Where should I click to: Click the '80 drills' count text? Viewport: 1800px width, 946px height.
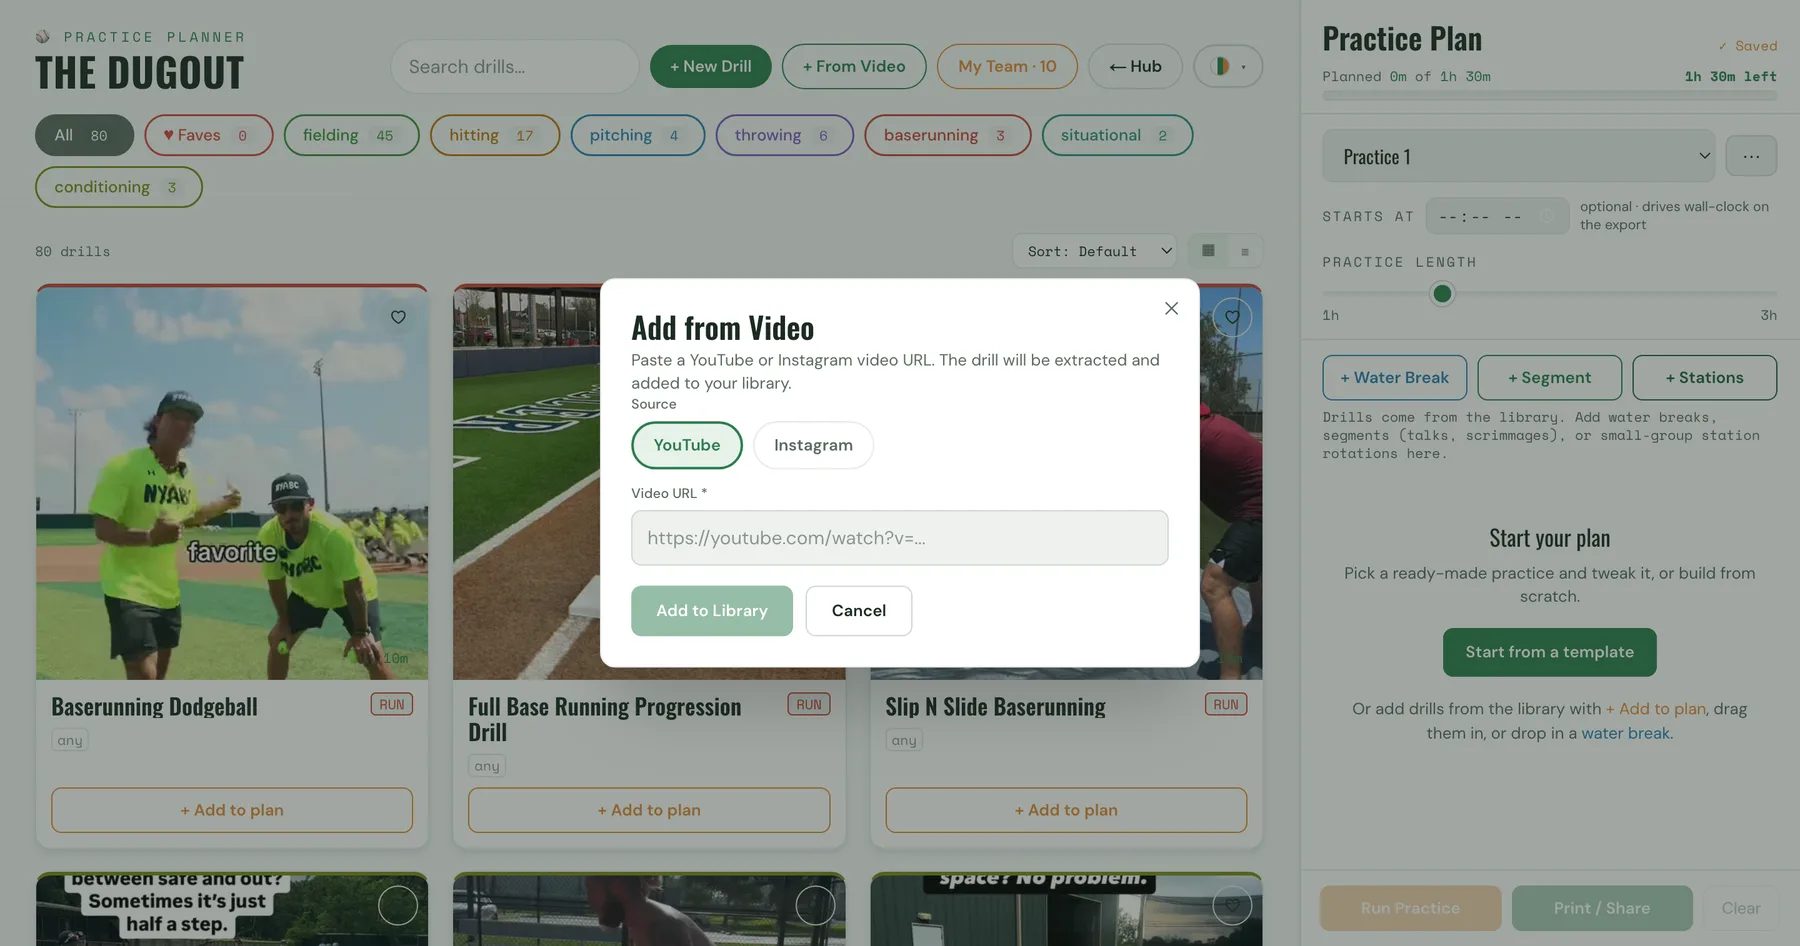[73, 251]
